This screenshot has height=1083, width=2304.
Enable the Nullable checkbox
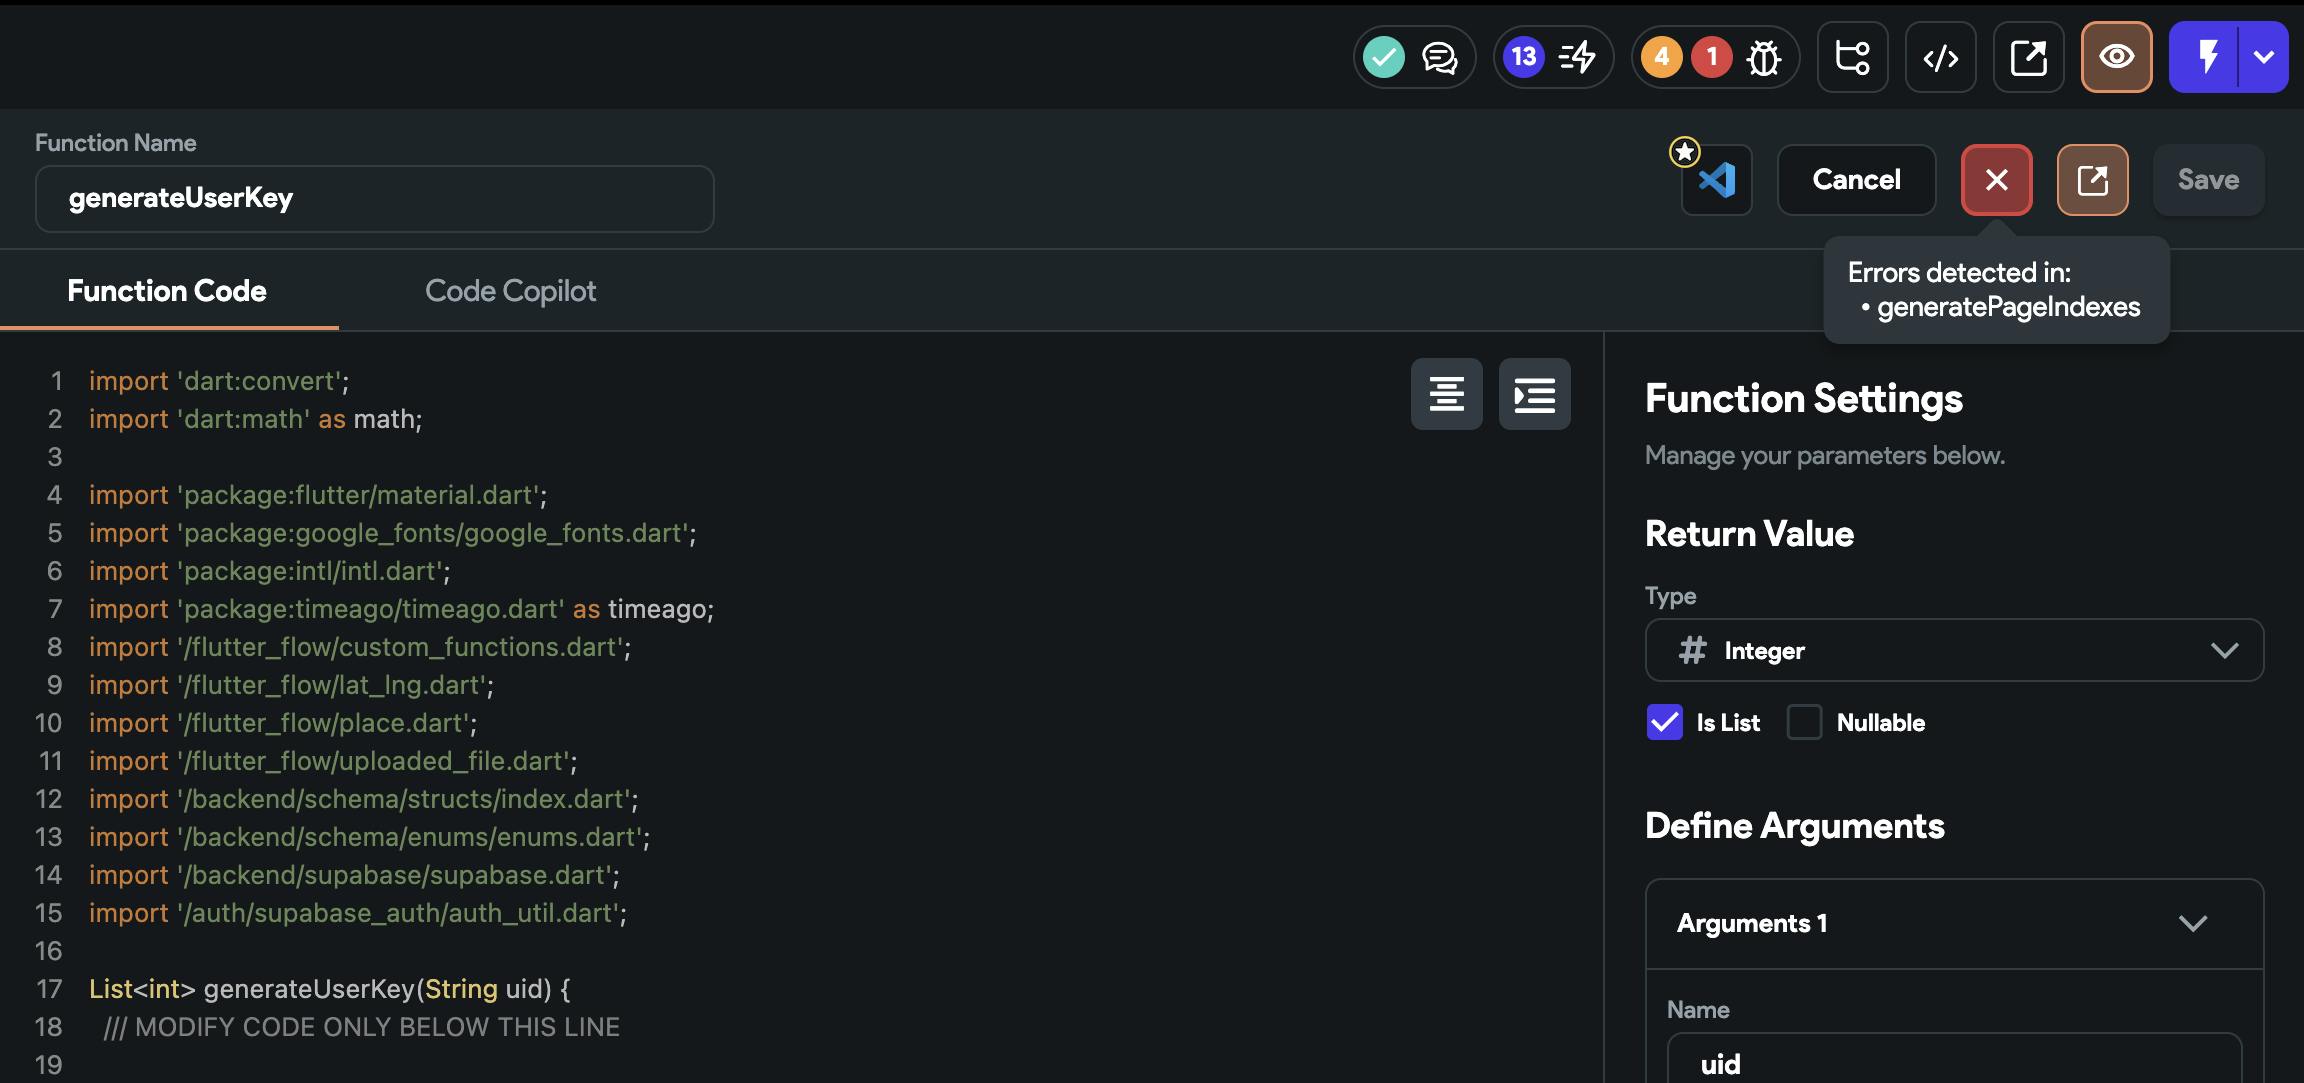tap(1804, 722)
